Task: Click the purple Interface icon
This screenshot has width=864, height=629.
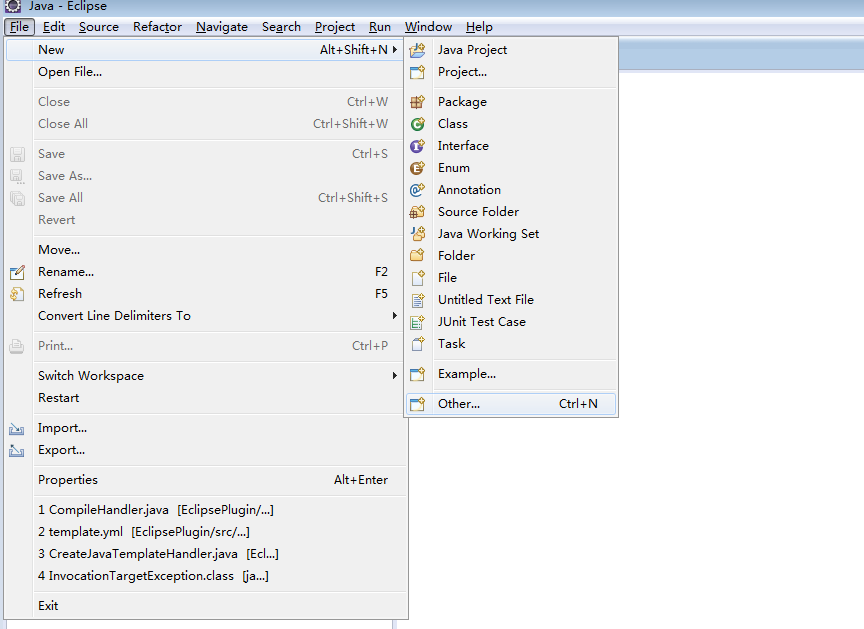Action: tap(418, 146)
